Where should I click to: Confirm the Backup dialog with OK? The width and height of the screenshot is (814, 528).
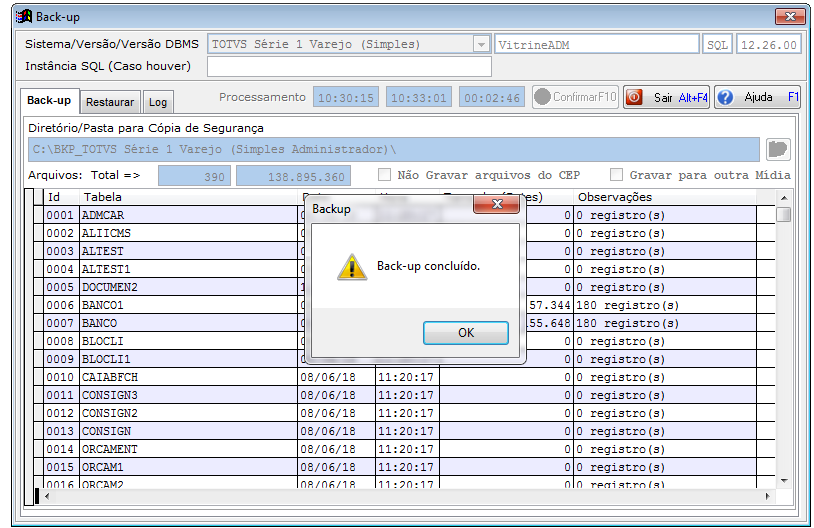(466, 333)
